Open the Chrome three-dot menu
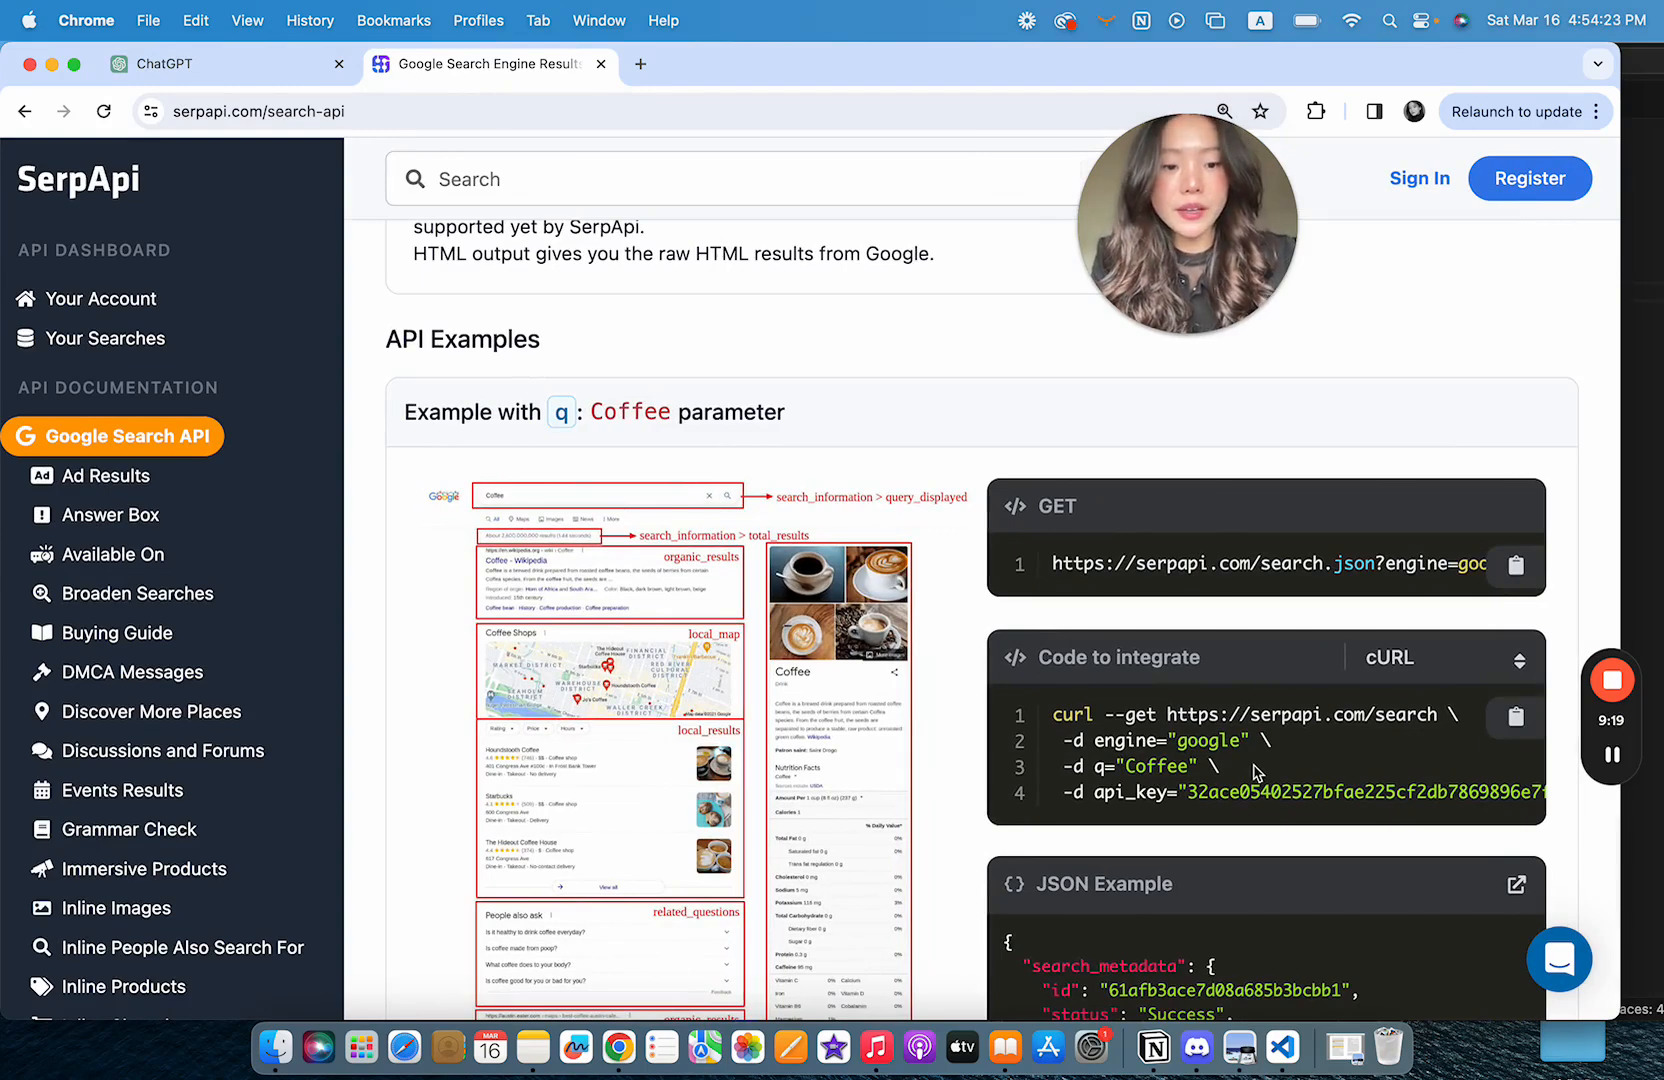This screenshot has width=1664, height=1080. pos(1597,111)
